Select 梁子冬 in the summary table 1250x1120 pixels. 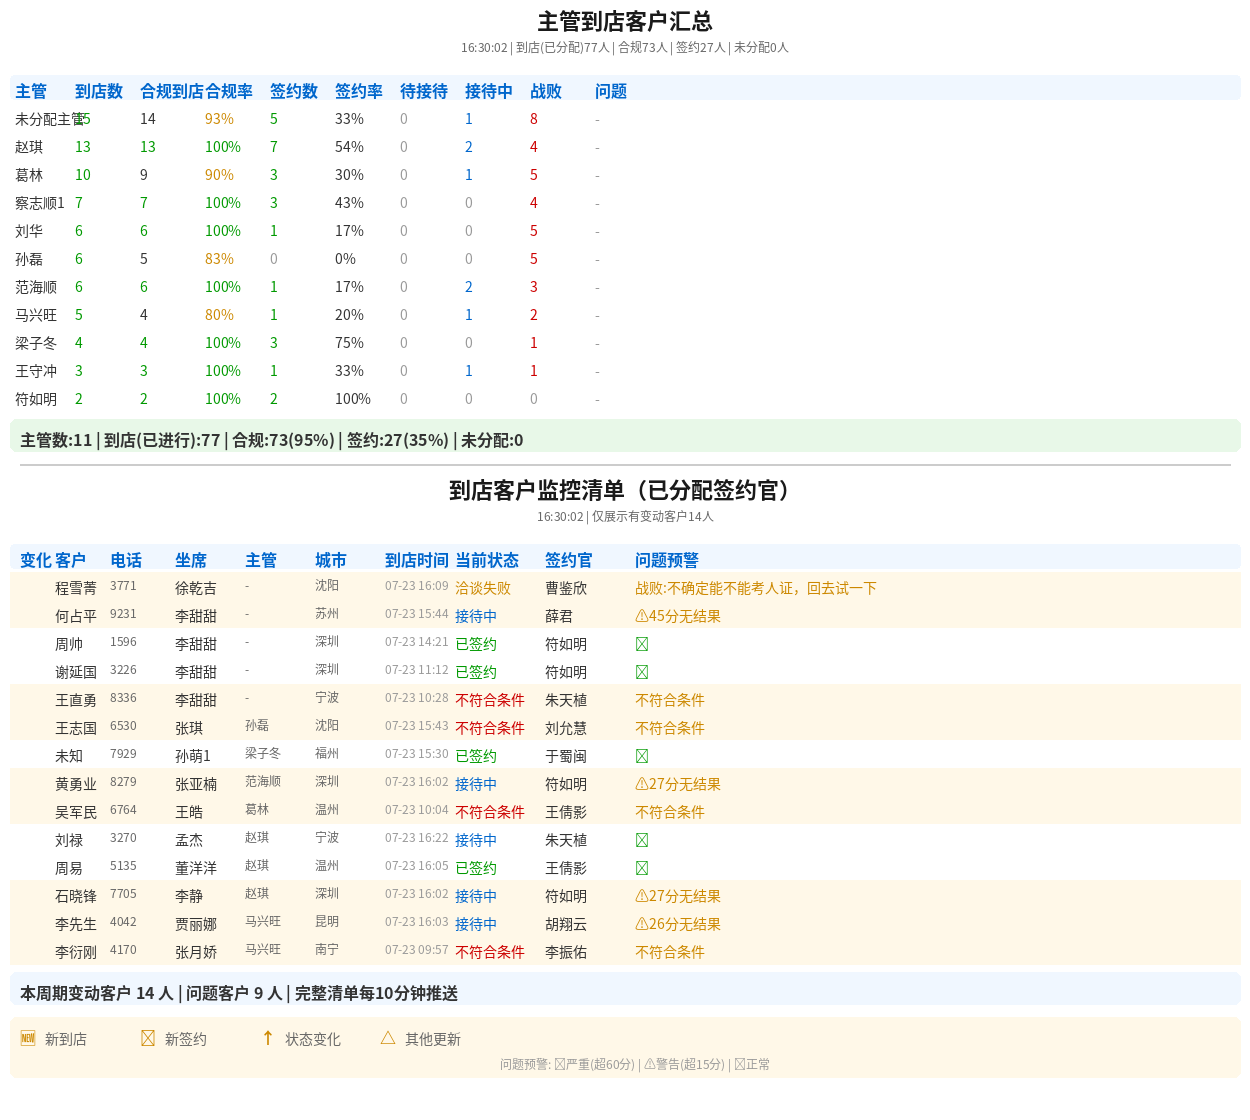(36, 343)
